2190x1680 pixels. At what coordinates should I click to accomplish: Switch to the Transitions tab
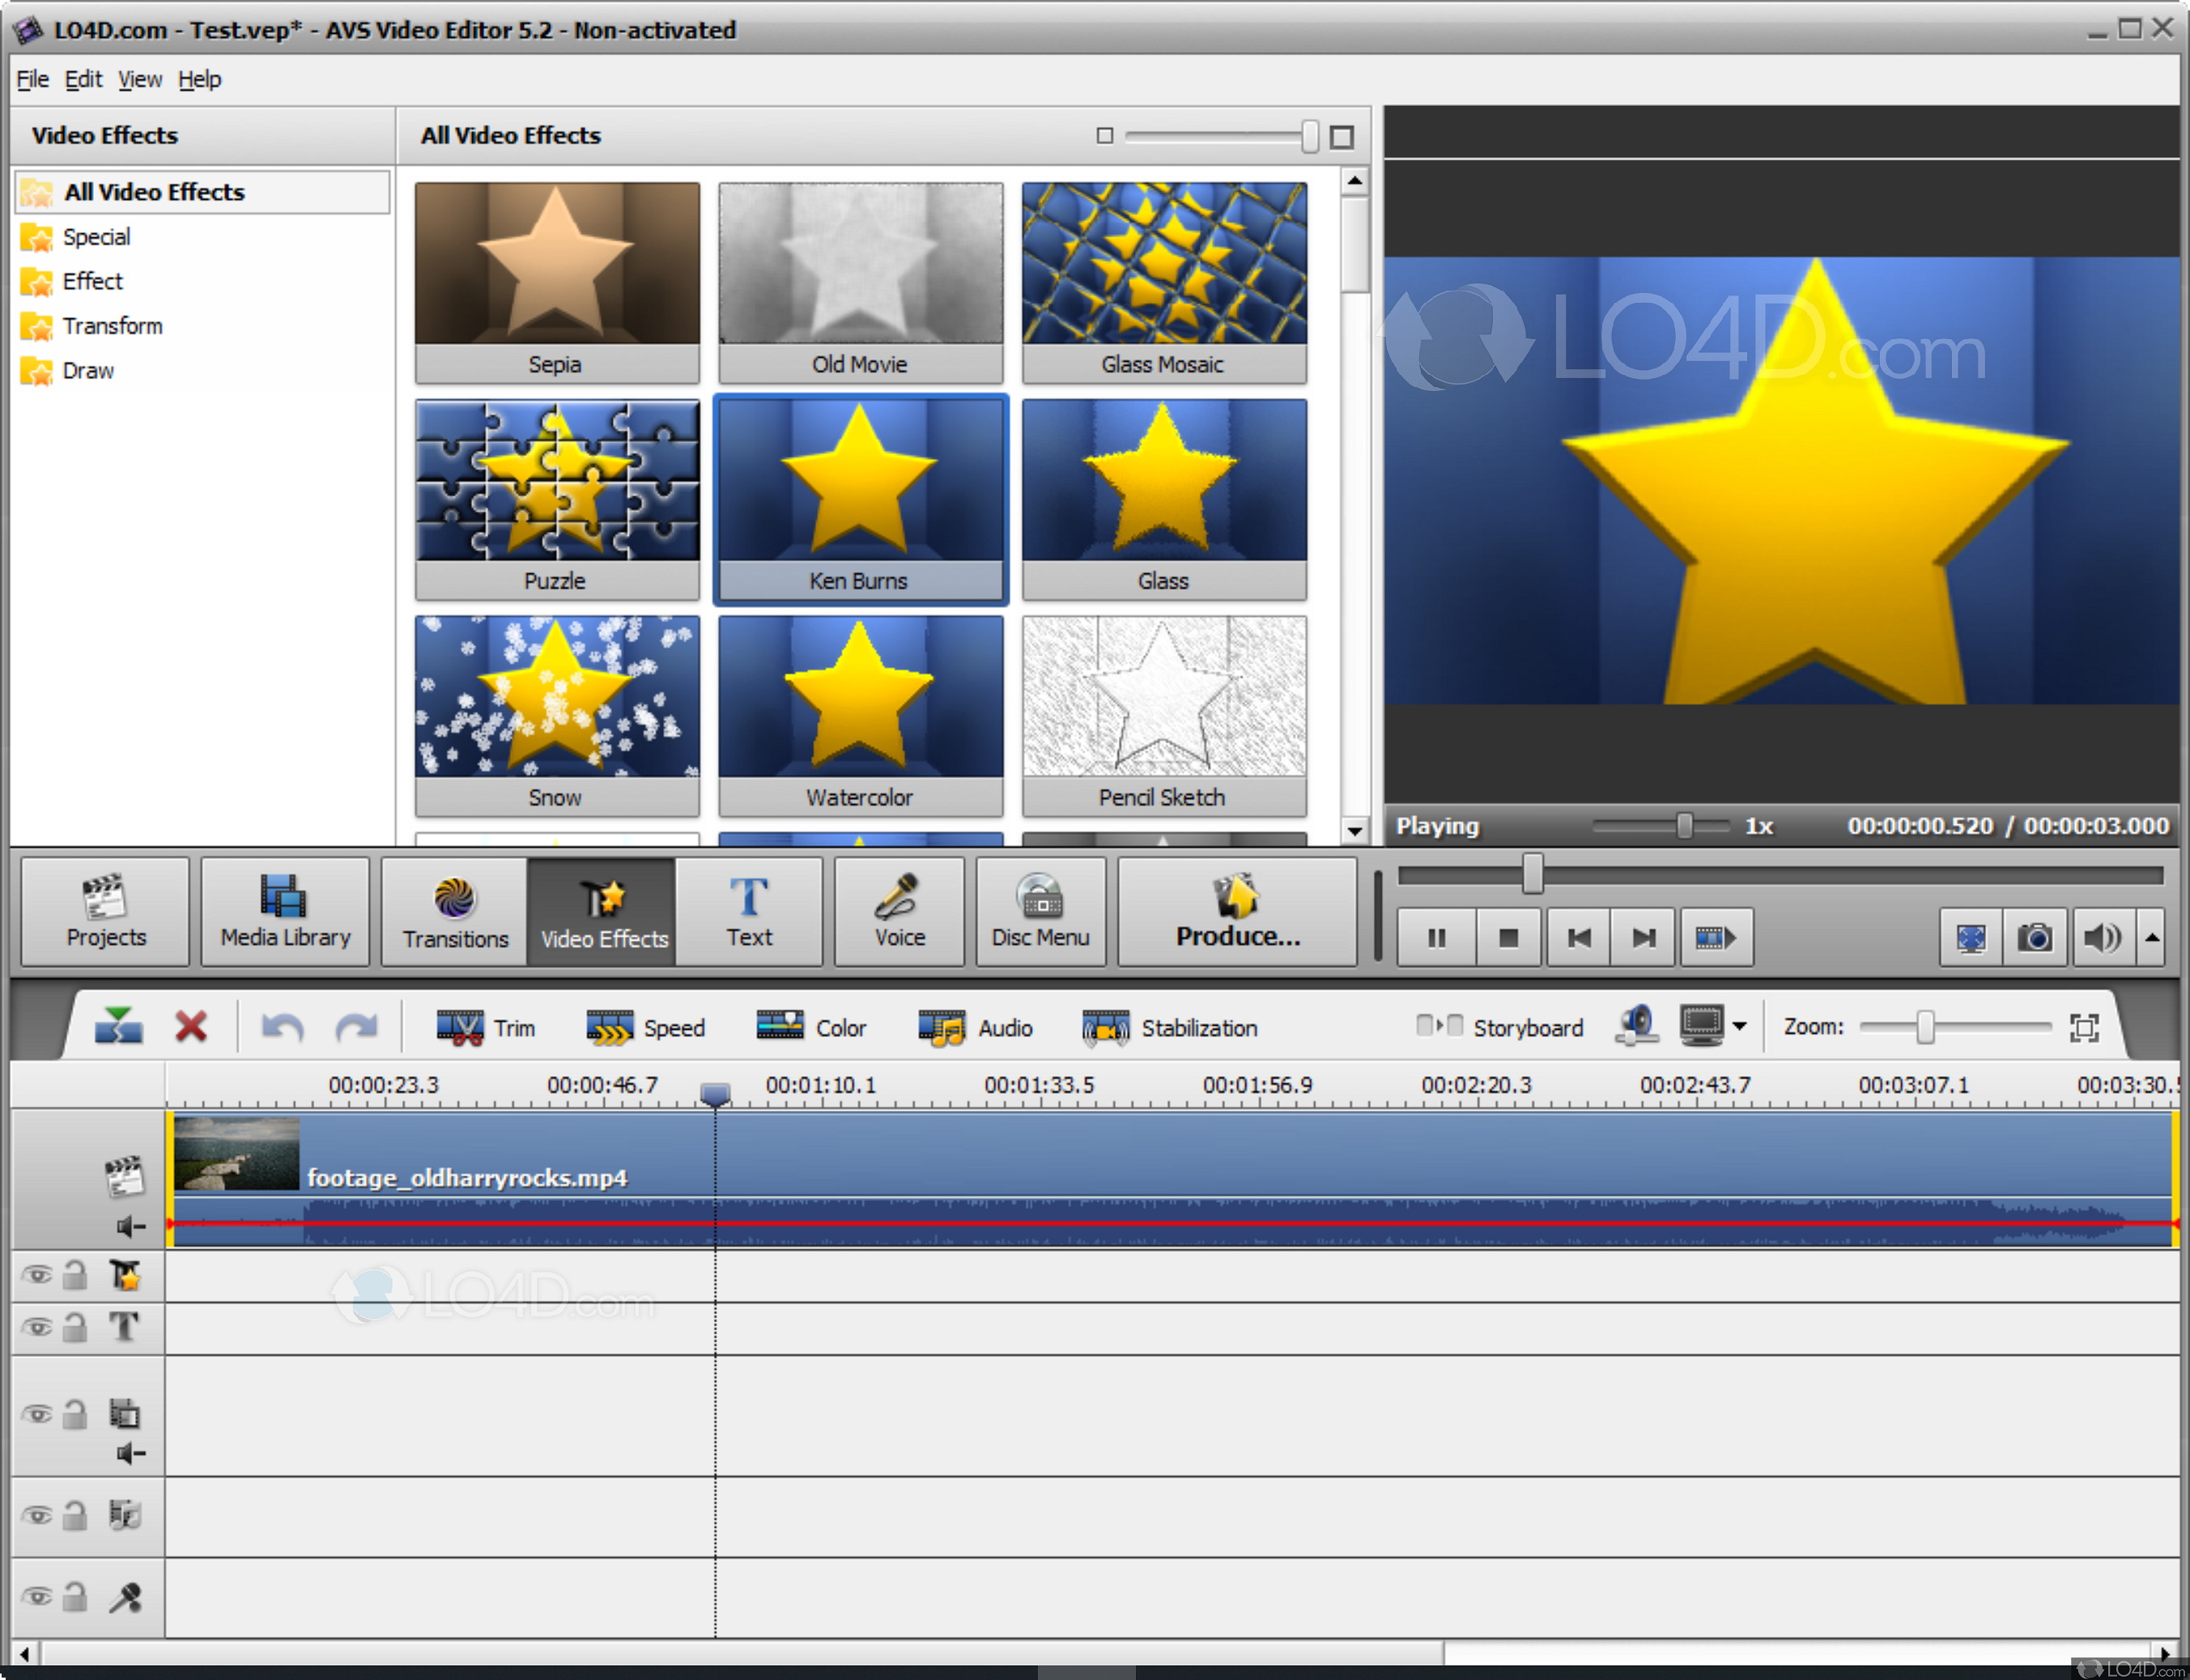click(x=454, y=911)
